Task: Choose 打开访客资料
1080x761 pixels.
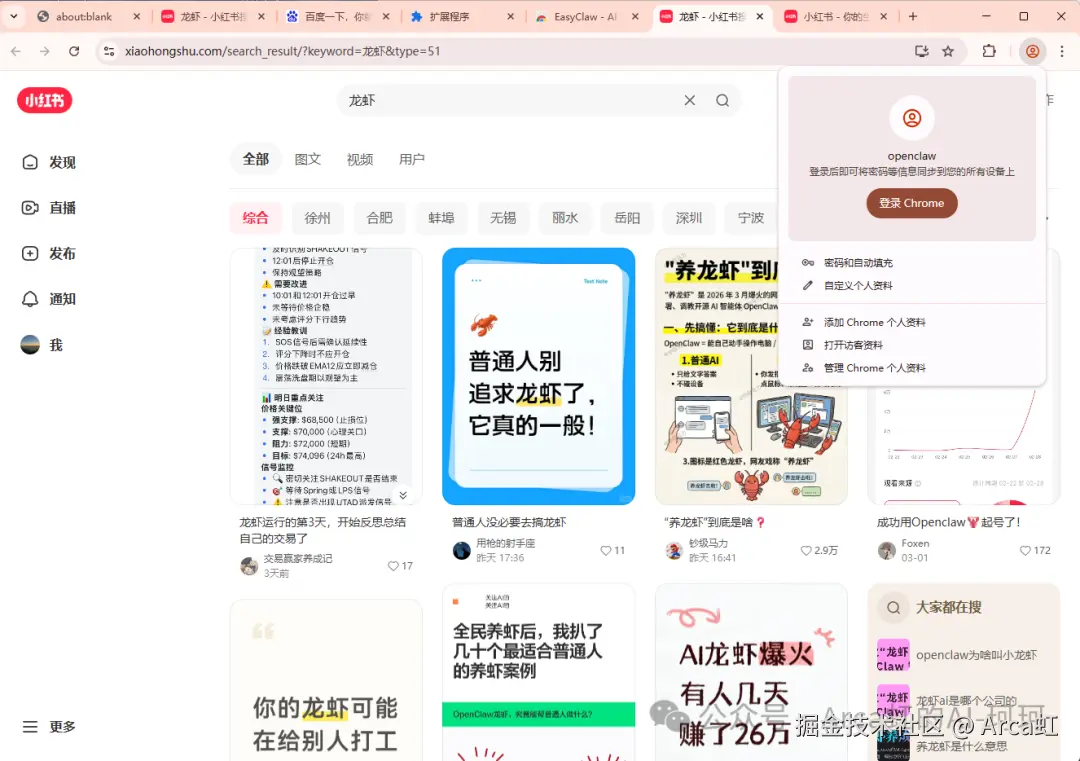Action: pos(912,345)
